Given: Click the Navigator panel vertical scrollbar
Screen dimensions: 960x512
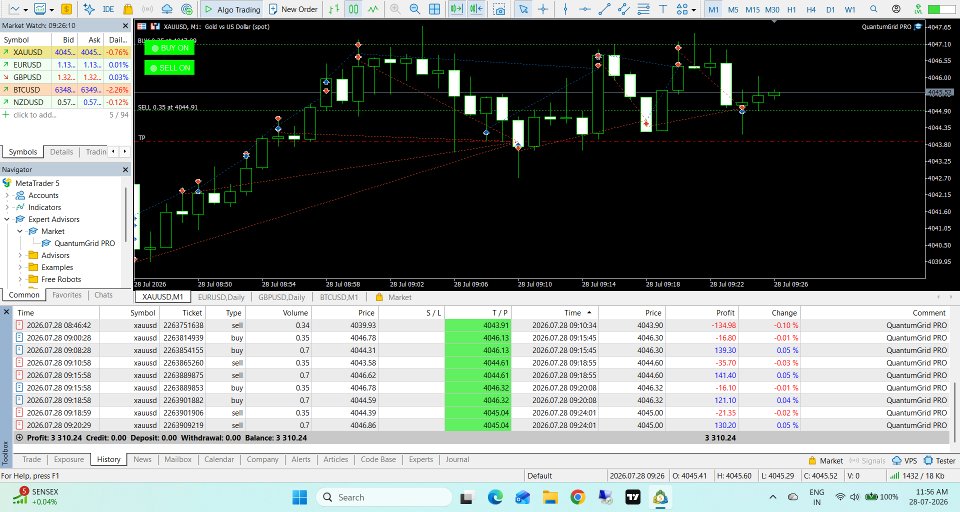Looking at the screenshot, I should click(126, 214).
